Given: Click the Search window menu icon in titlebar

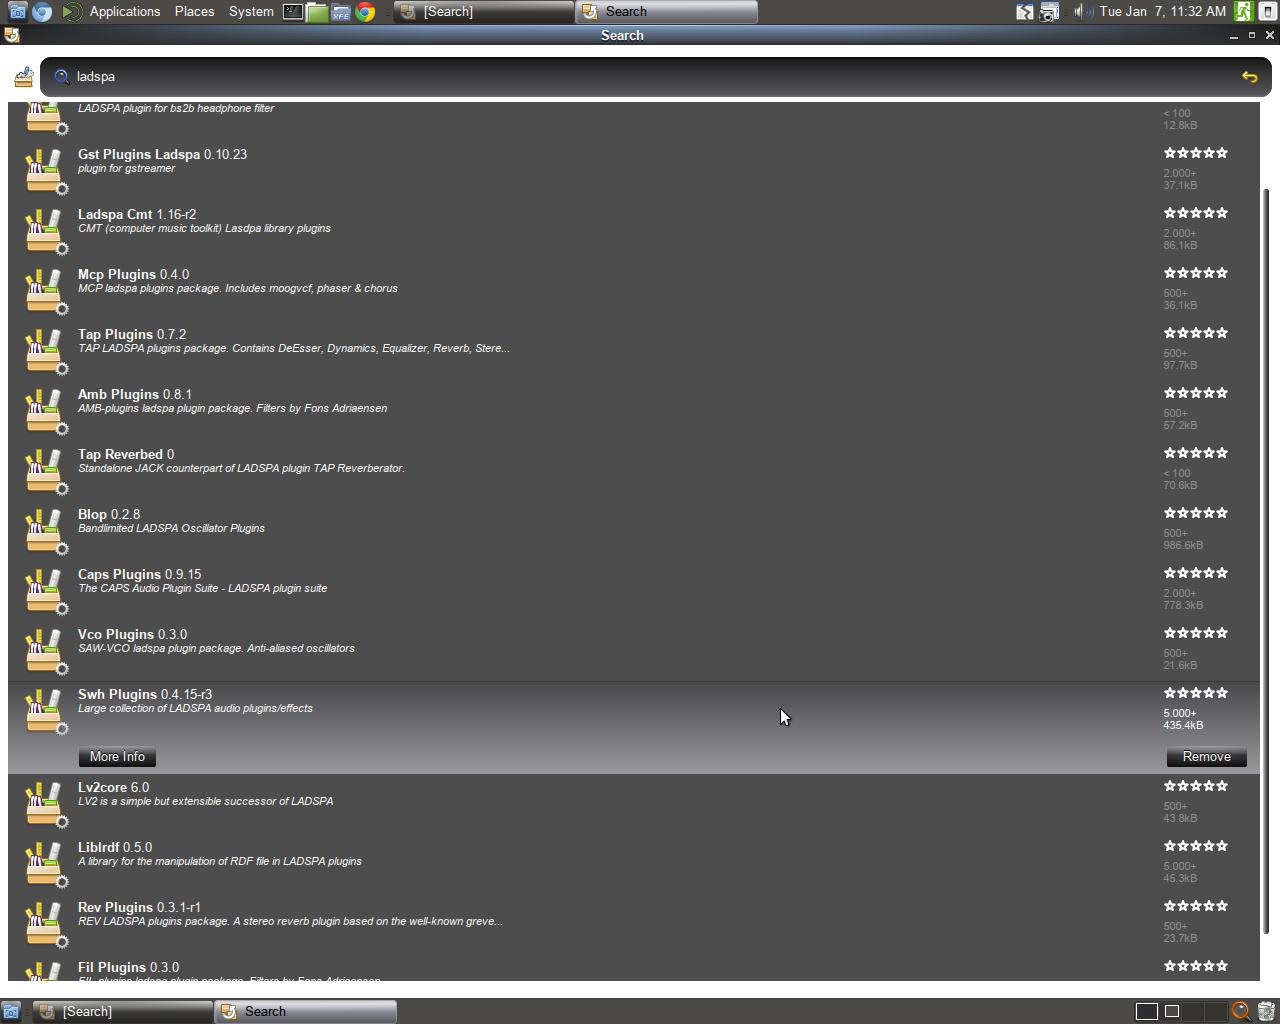Looking at the screenshot, I should (x=11, y=35).
